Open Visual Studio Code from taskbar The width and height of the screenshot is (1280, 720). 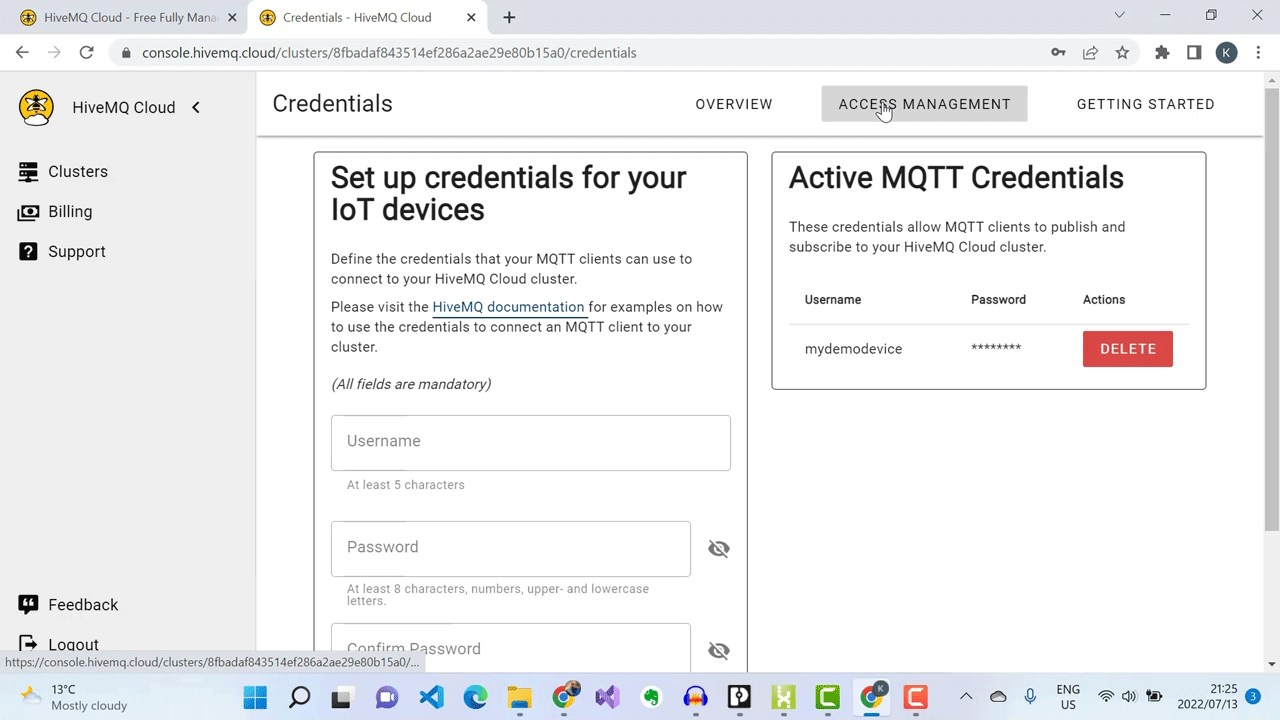432,697
